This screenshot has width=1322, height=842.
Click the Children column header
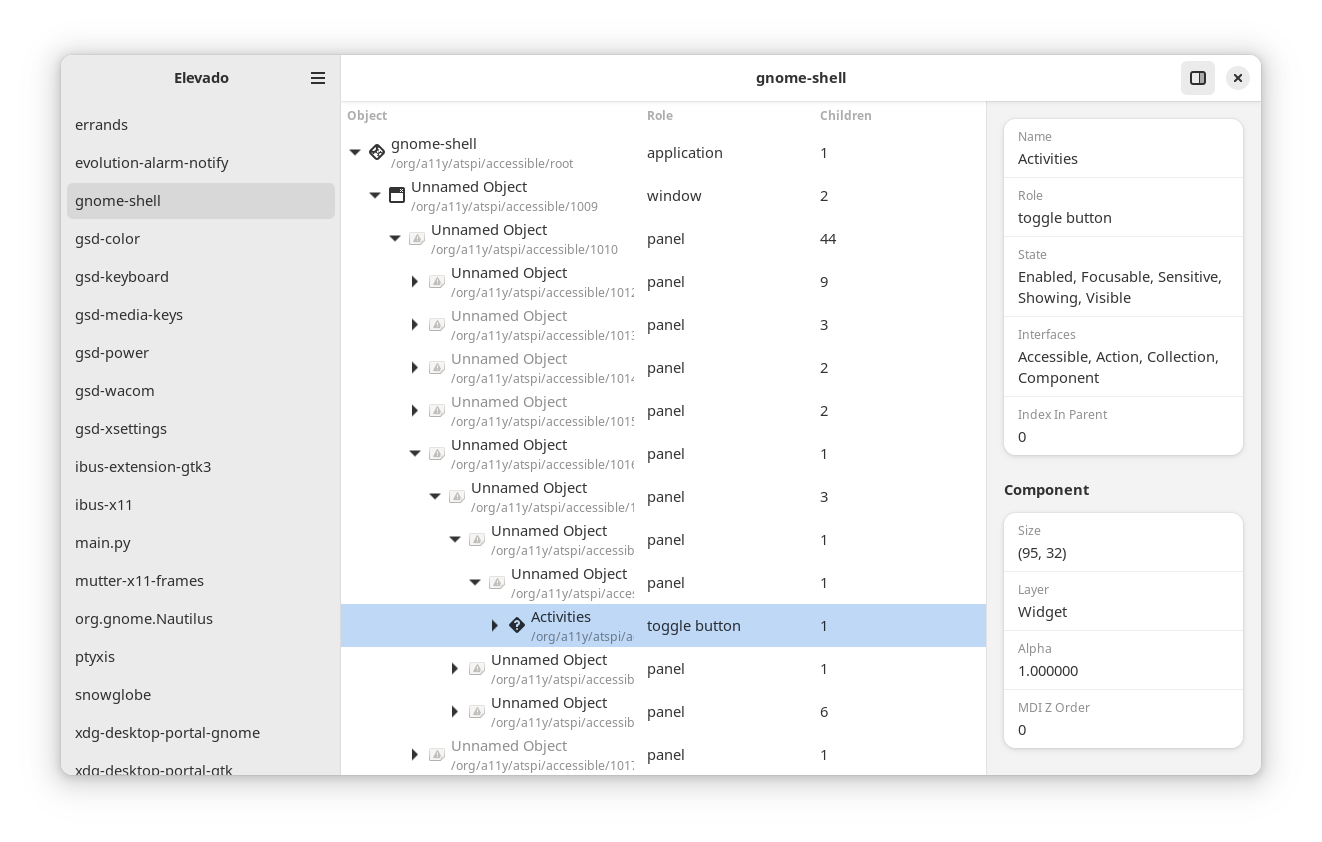pos(846,116)
